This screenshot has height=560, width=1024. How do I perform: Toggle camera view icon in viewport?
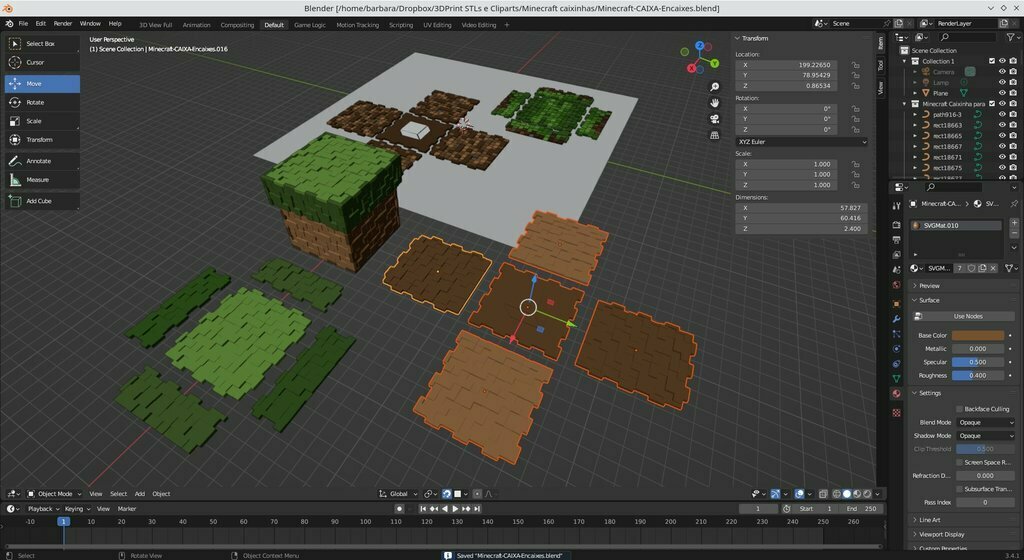click(715, 119)
